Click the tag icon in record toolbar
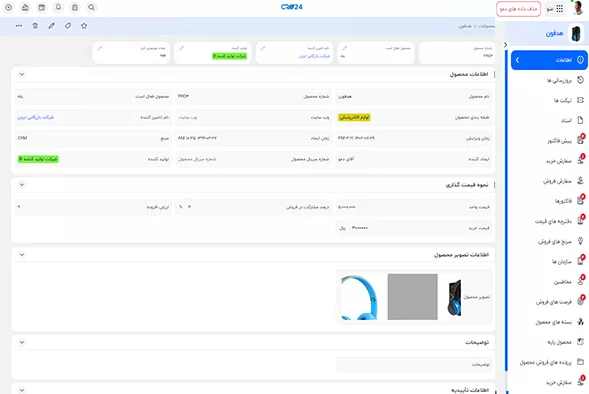This screenshot has height=394, width=589. [68, 26]
